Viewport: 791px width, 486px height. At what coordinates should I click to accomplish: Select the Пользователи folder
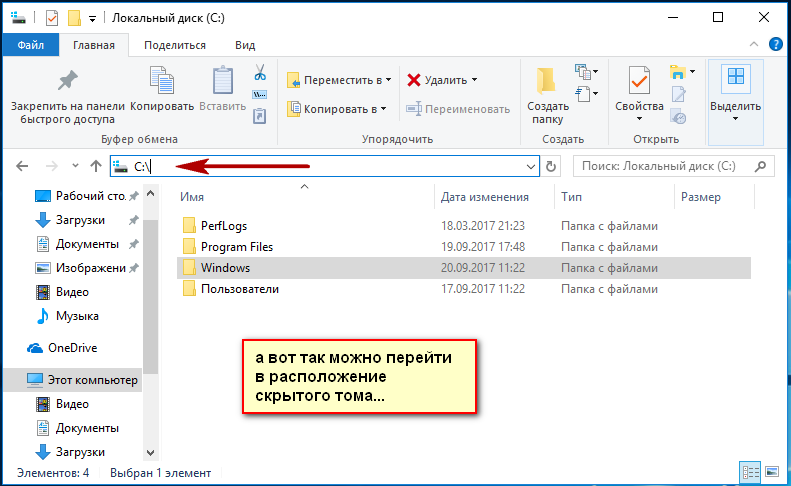[240, 289]
